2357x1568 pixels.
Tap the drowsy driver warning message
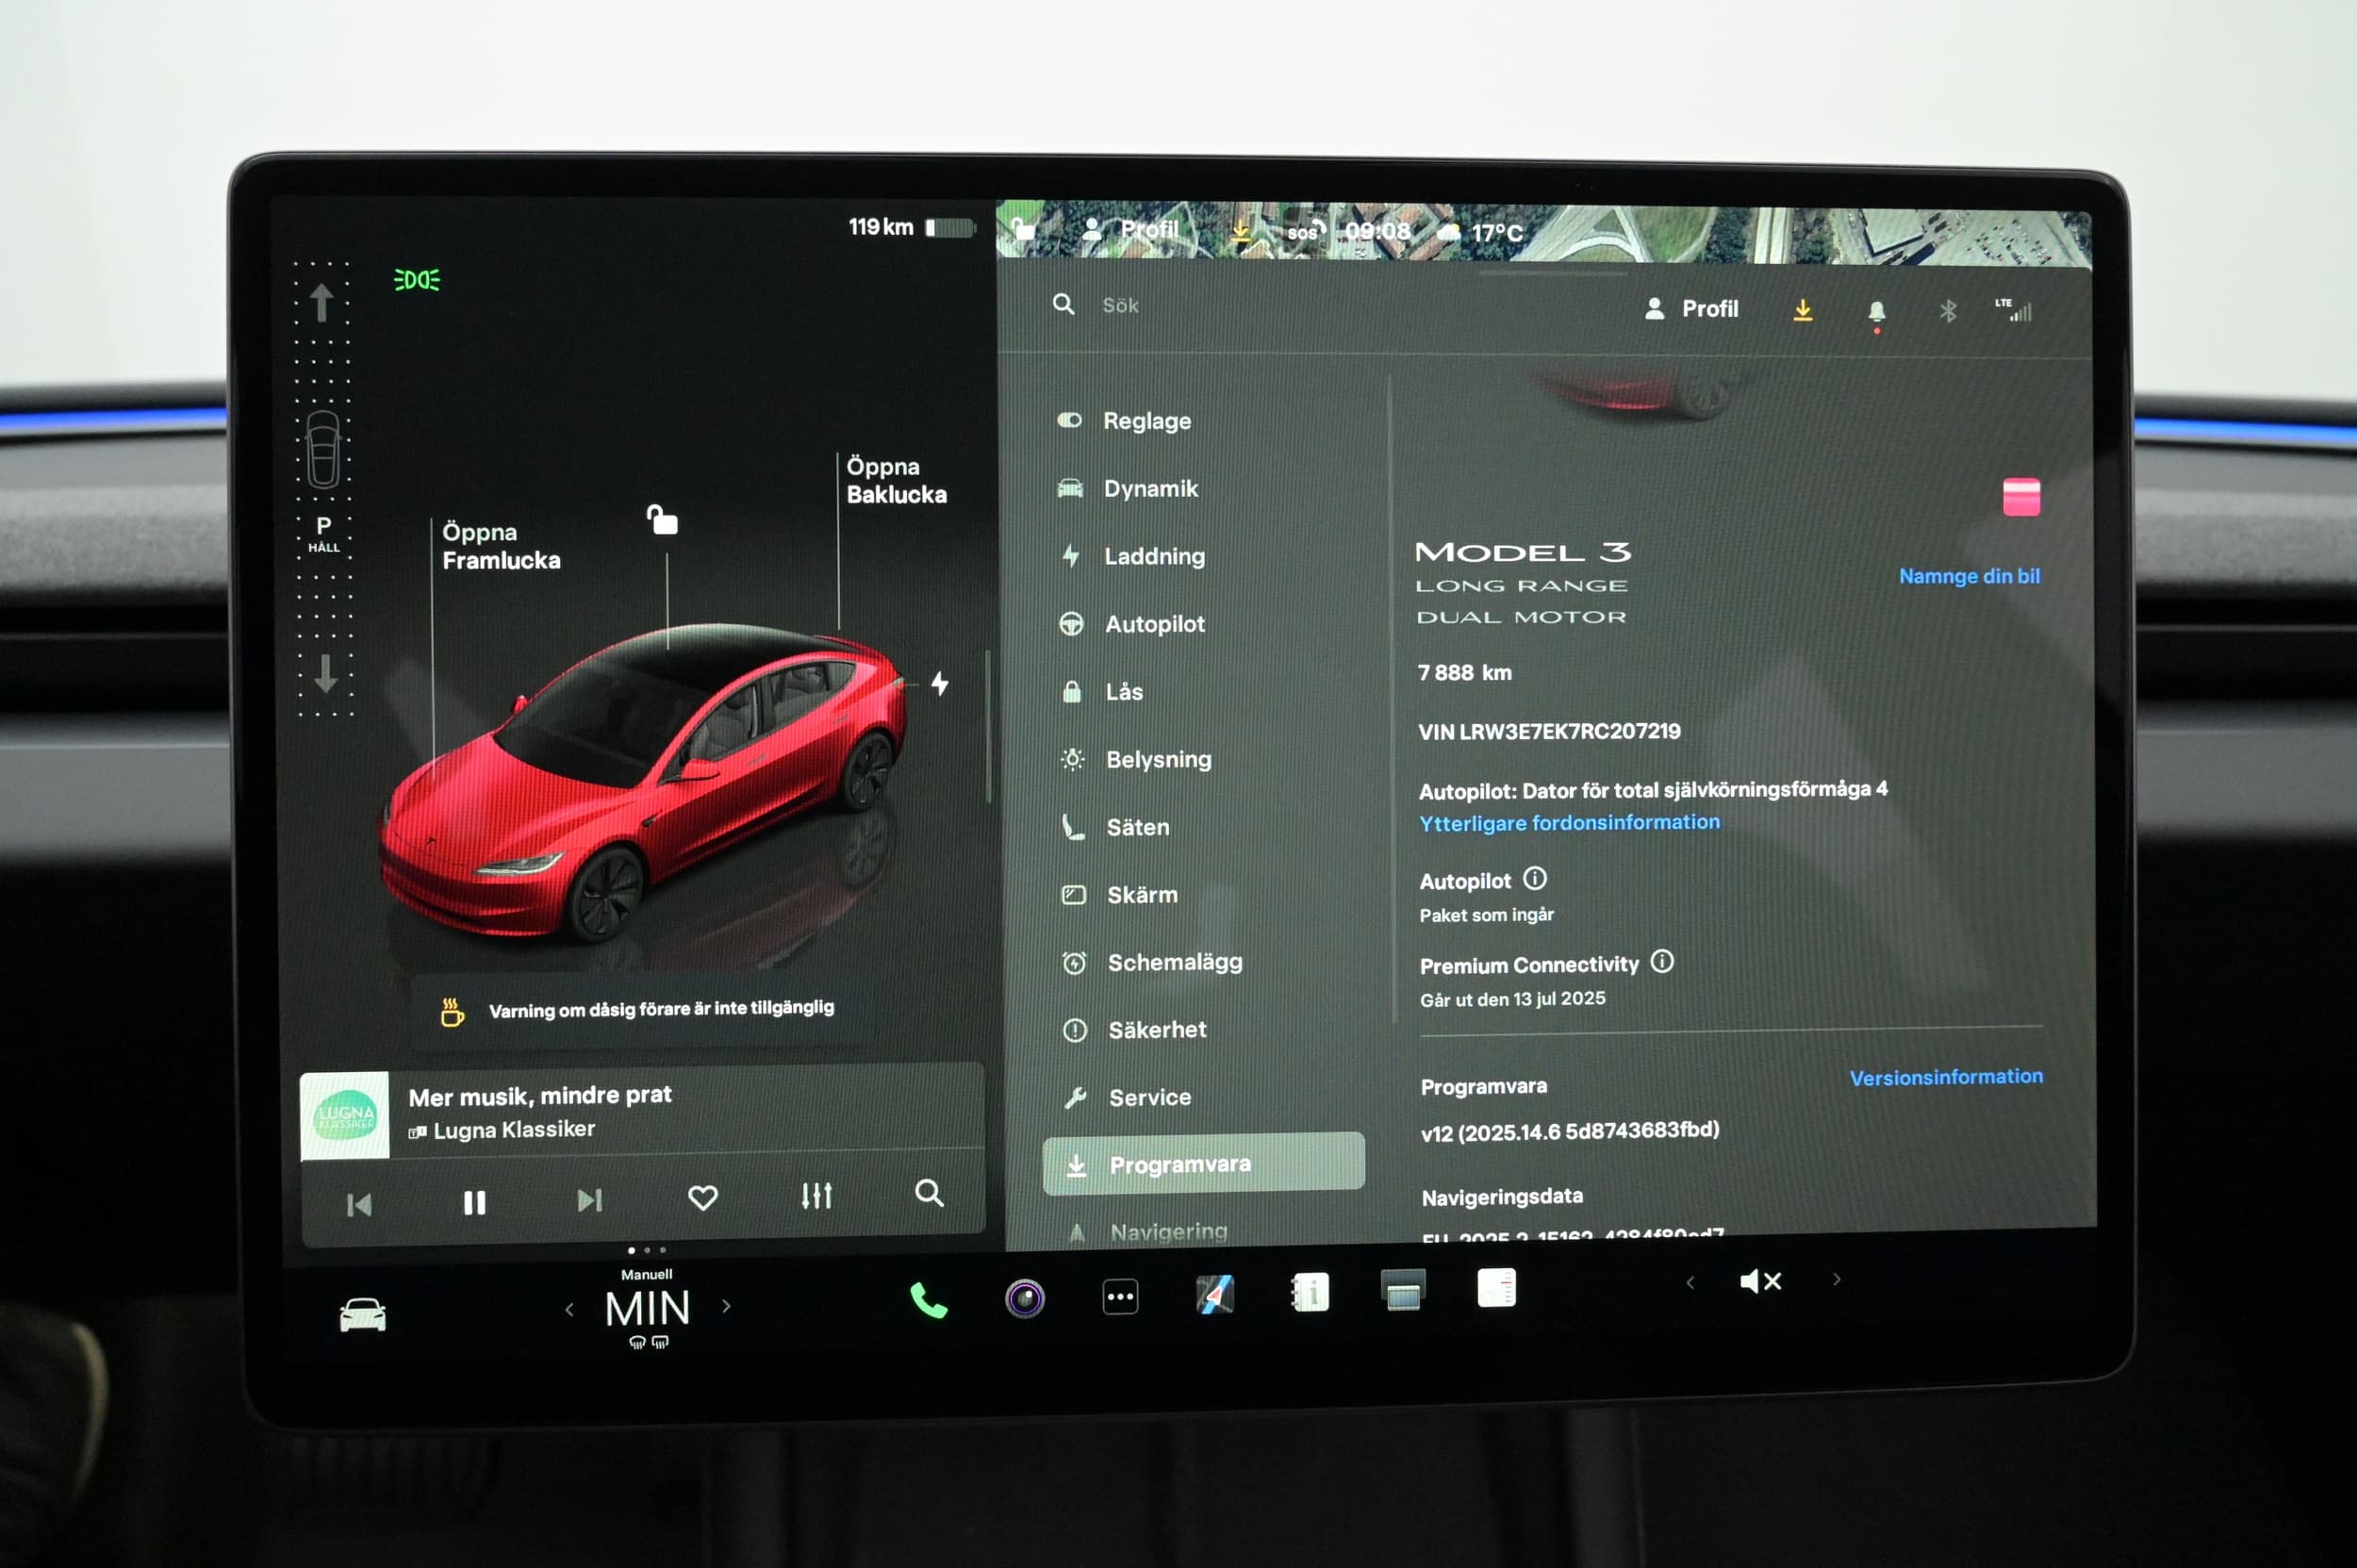tap(642, 1010)
